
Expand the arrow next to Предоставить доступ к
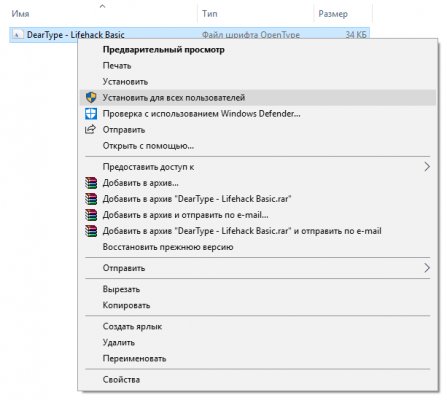(x=427, y=167)
